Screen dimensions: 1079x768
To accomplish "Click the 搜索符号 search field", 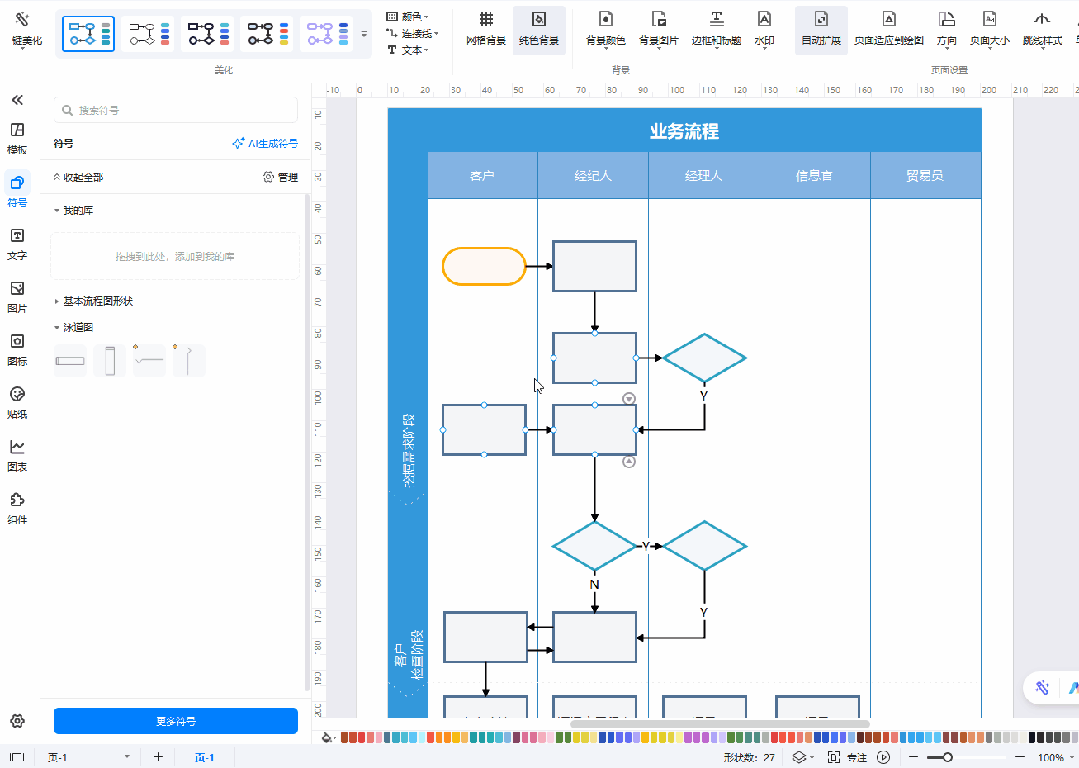I will click(x=176, y=110).
